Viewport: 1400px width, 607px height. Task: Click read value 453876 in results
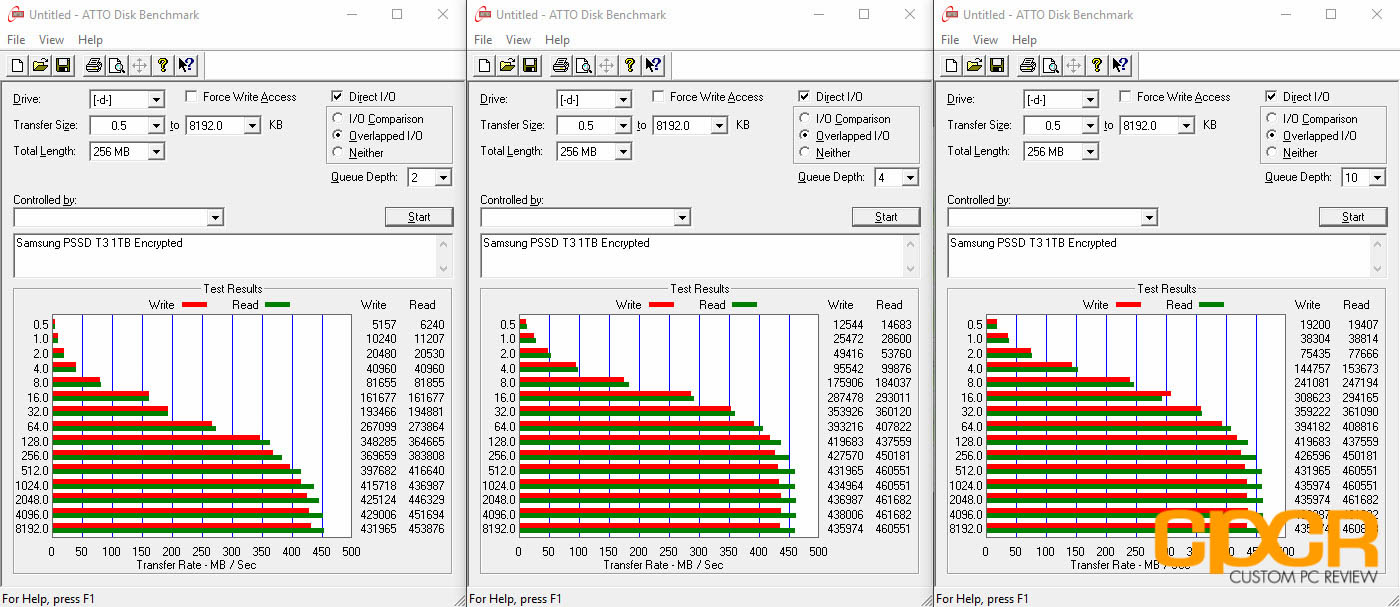coord(427,529)
